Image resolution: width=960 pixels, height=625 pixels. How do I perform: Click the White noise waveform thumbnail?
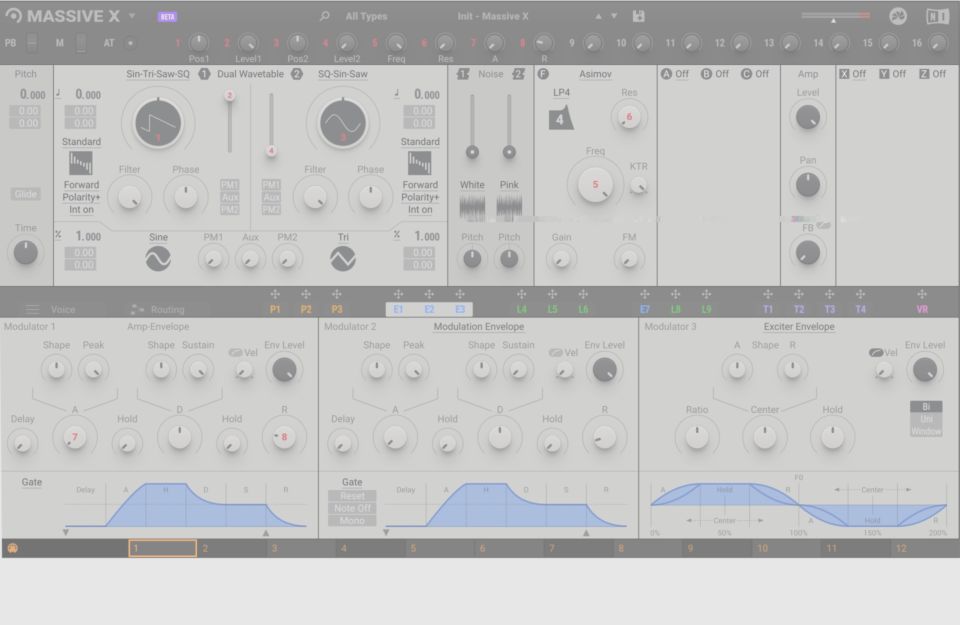472,207
